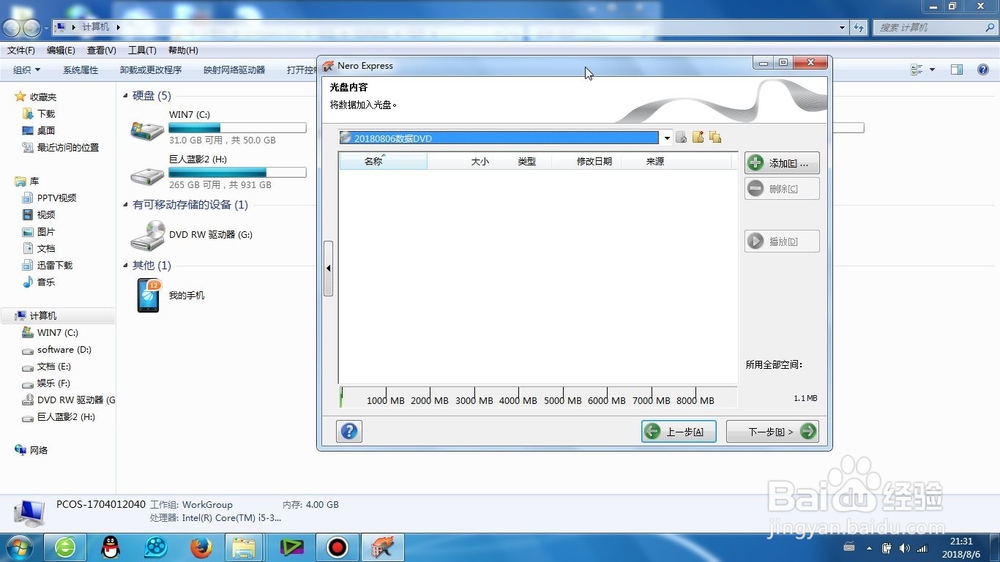Proceed with the 下一步 button
Image resolution: width=1000 pixels, height=562 pixels.
[772, 431]
